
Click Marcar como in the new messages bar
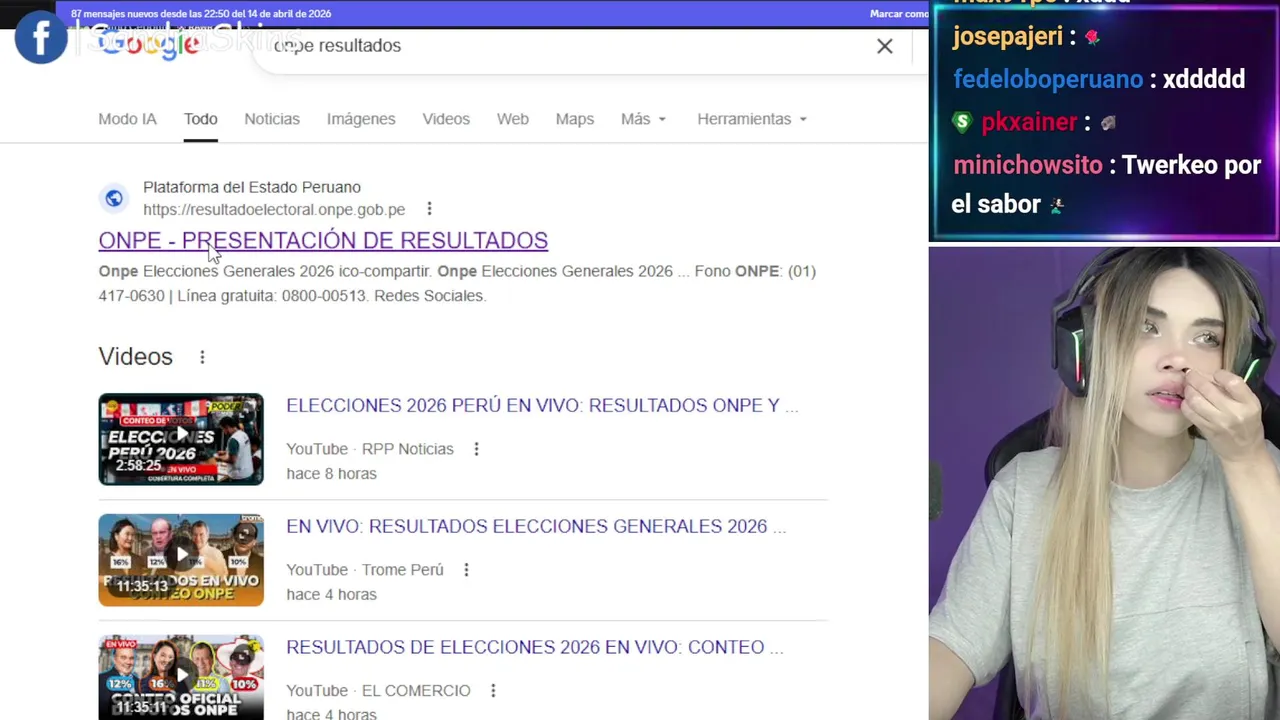[x=899, y=14]
